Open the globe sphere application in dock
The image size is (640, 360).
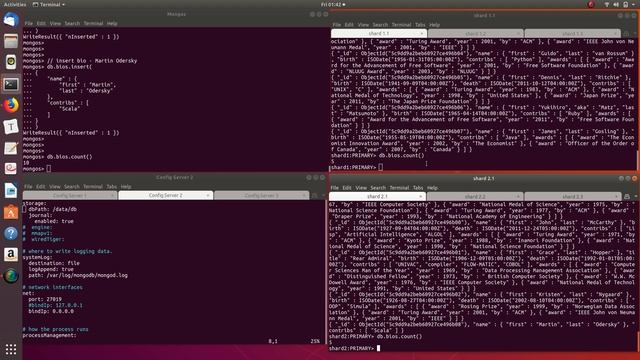[x=11, y=276]
